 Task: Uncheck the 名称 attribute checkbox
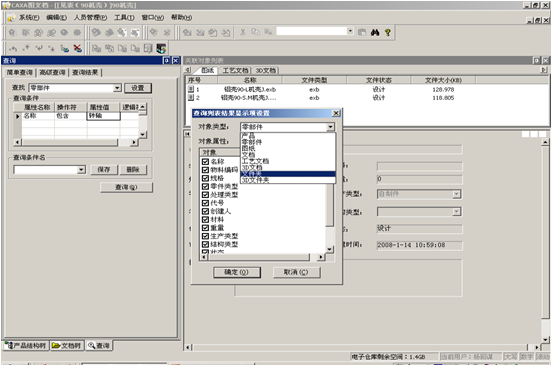206,162
